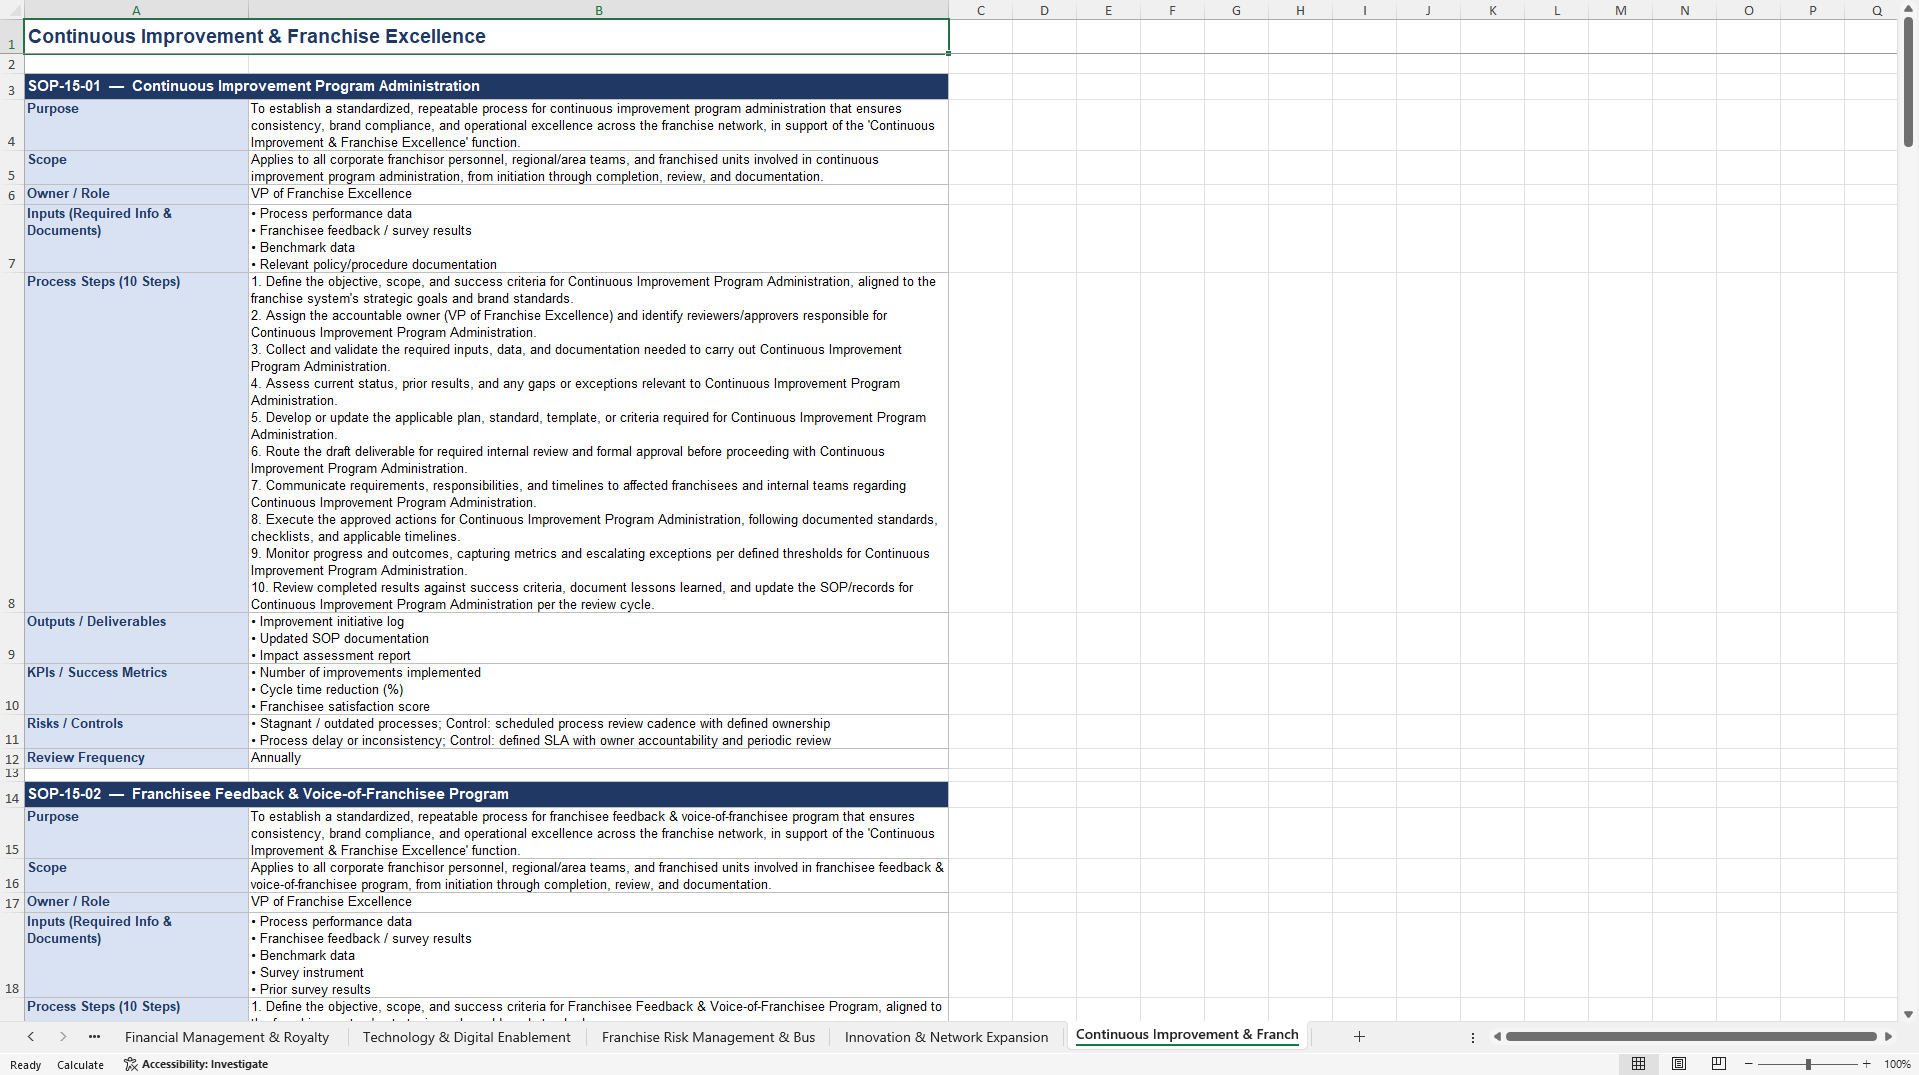Image resolution: width=1919 pixels, height=1075 pixels.
Task: Open sheet tab bar options menu
Action: [x=1473, y=1037]
